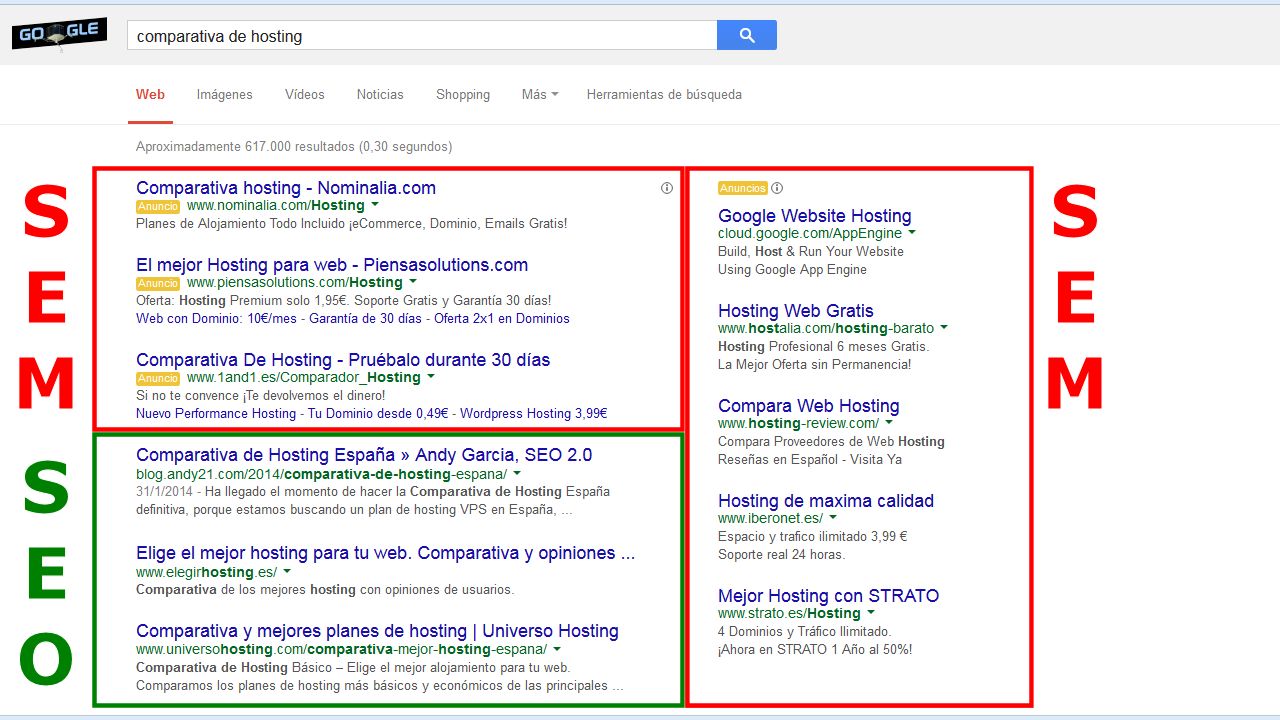Click 'Soporte real 24 horas.' description text
This screenshot has height=720, width=1280.
pyautogui.click(x=782, y=554)
